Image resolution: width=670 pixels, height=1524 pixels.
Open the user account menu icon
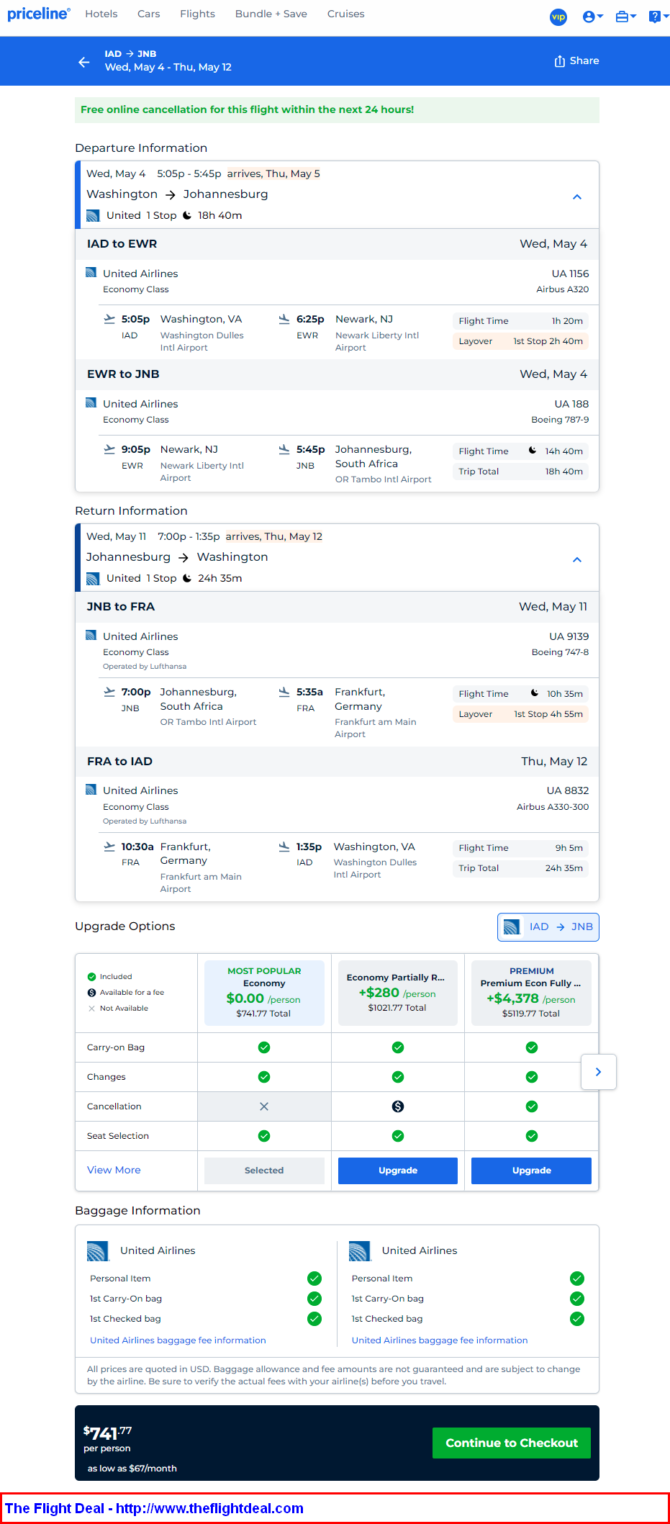[x=594, y=16]
